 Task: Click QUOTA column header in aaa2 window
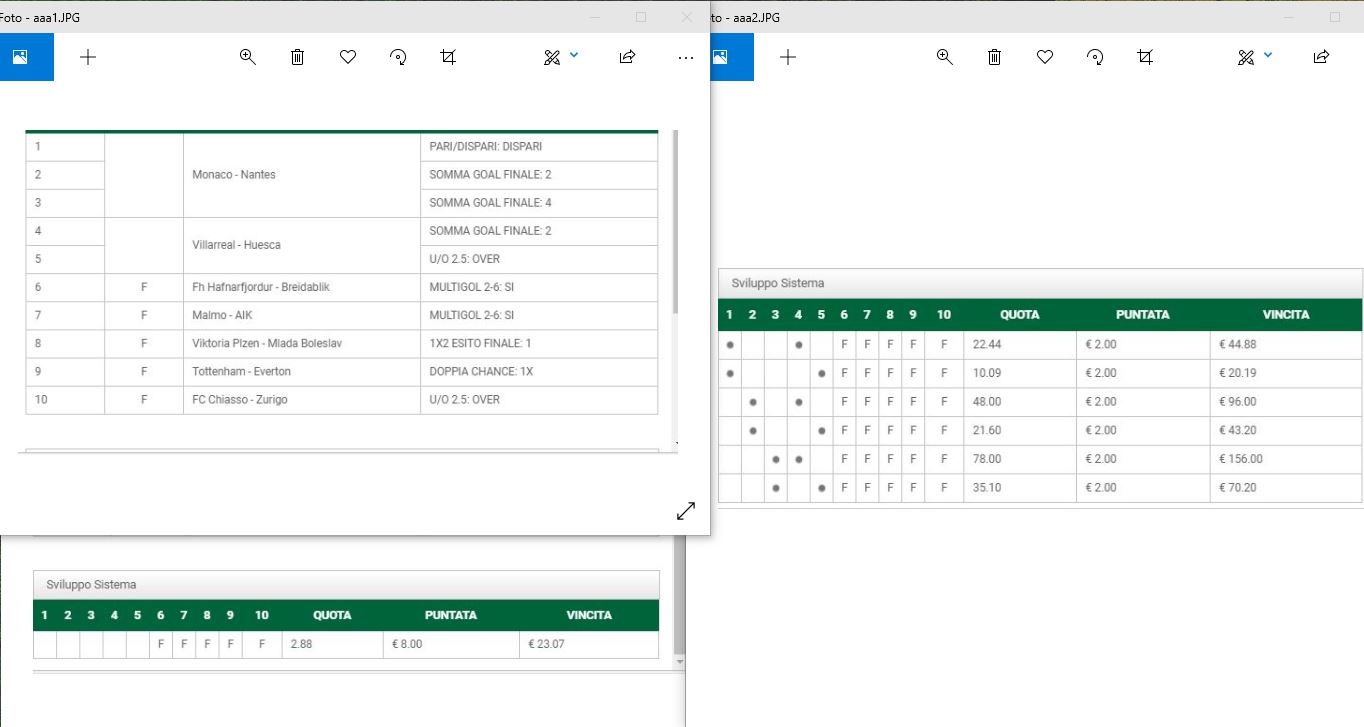(1020, 314)
